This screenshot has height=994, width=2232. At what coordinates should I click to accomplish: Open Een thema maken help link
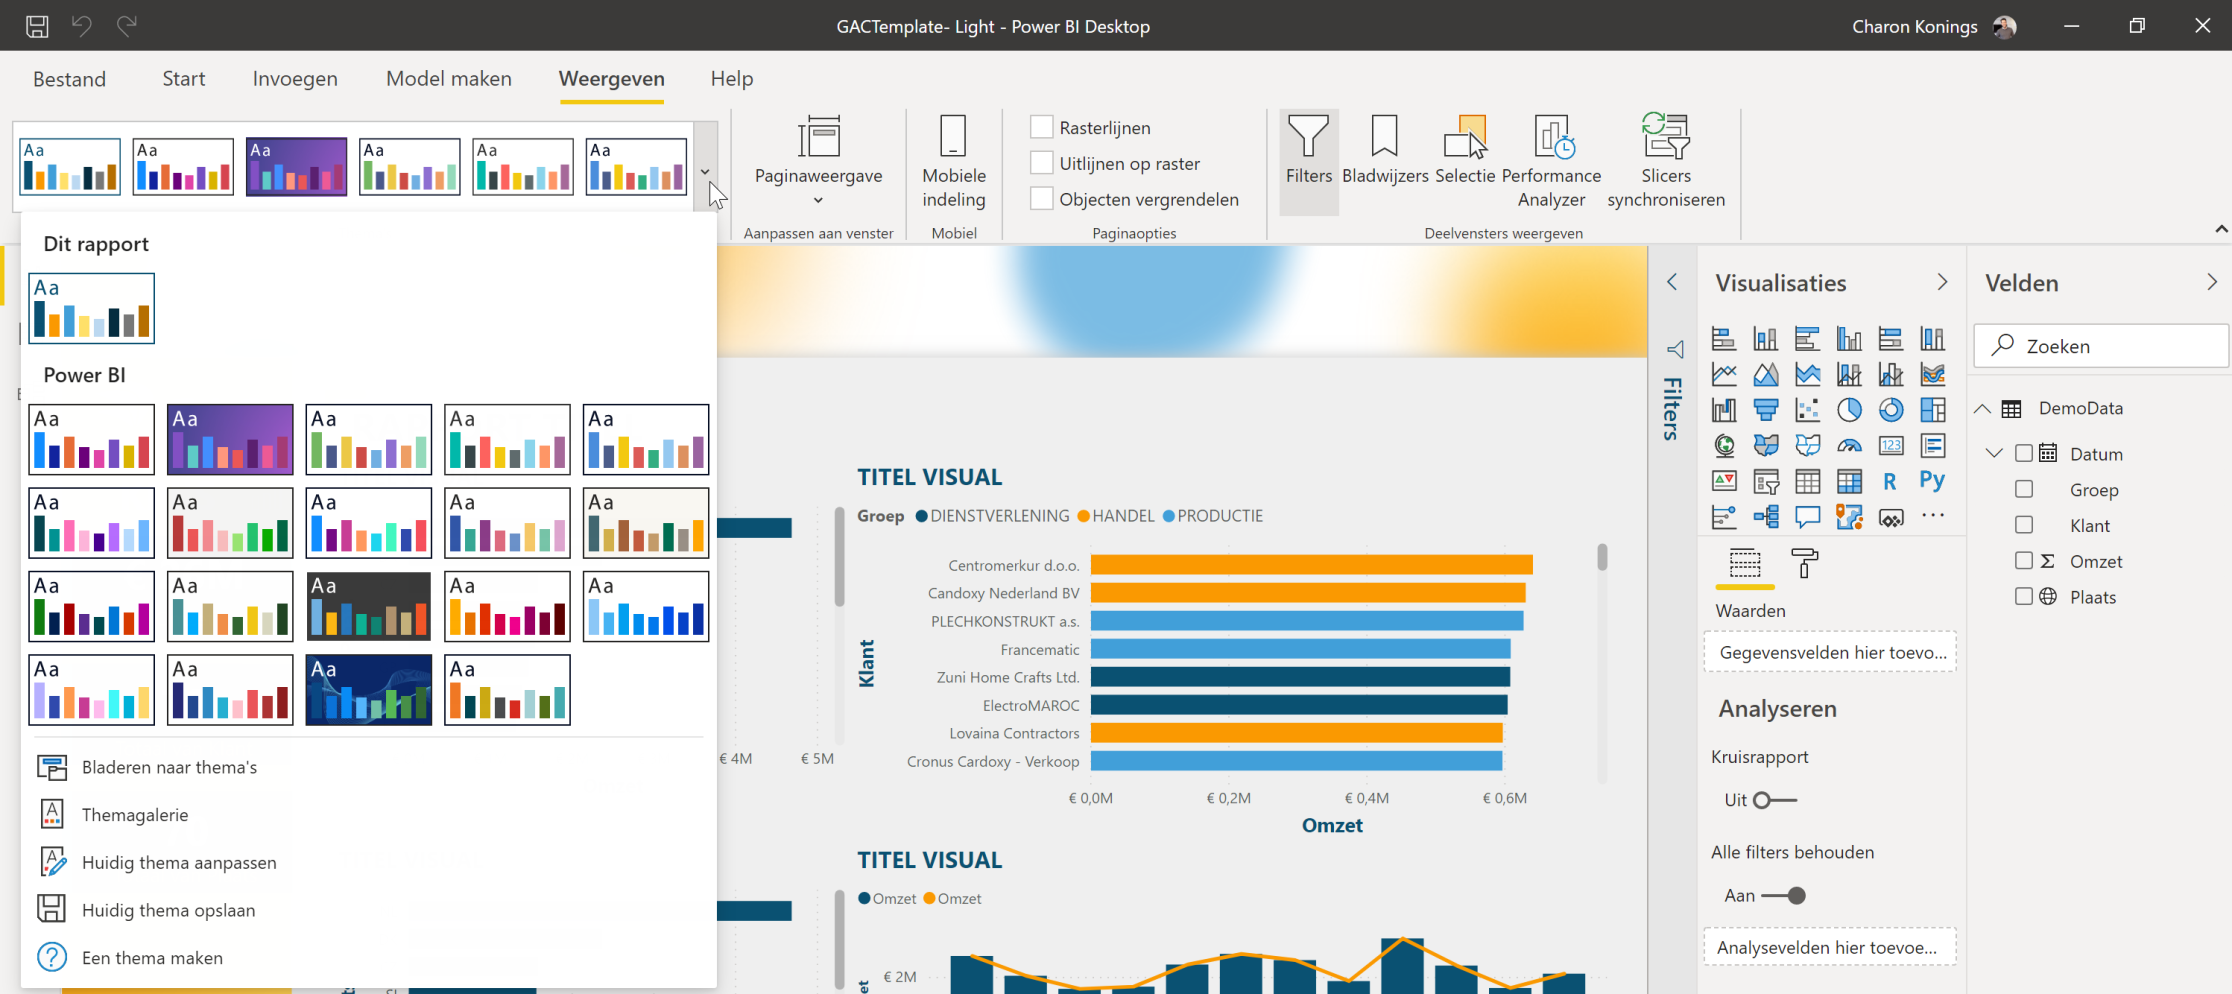click(x=152, y=958)
